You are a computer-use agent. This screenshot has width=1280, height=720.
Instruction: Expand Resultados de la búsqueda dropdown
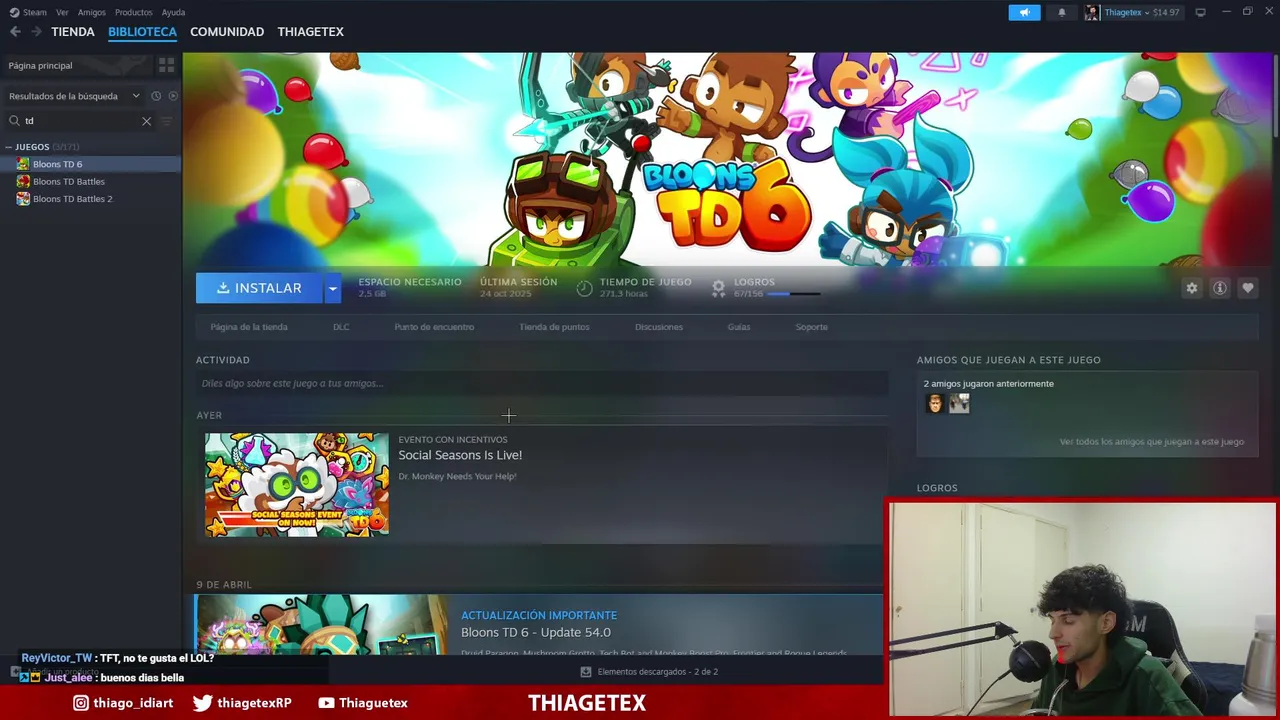tap(136, 96)
